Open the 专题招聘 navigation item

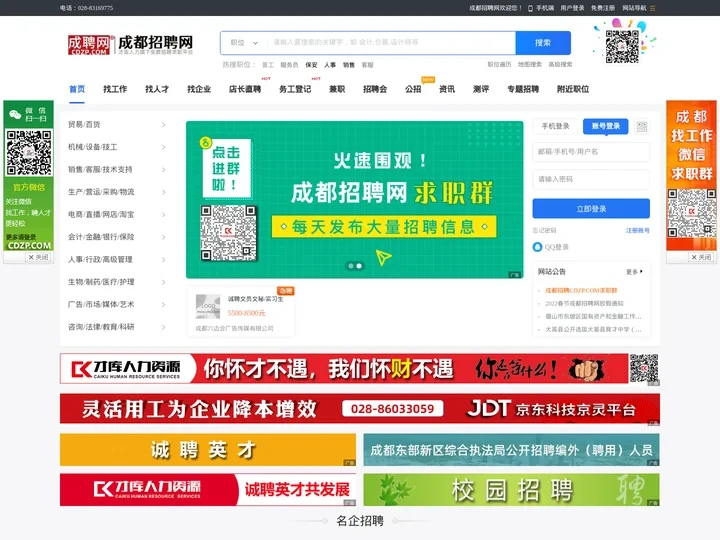pos(523,89)
